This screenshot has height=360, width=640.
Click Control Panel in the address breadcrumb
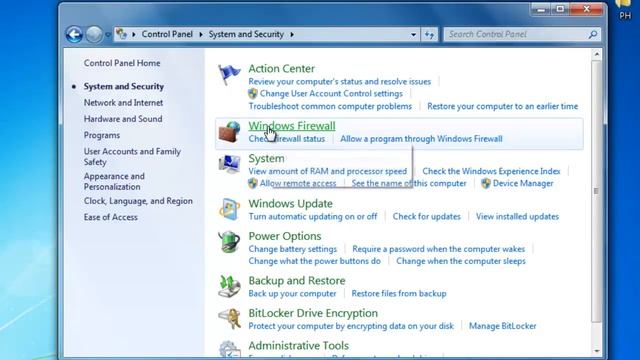coord(167,34)
